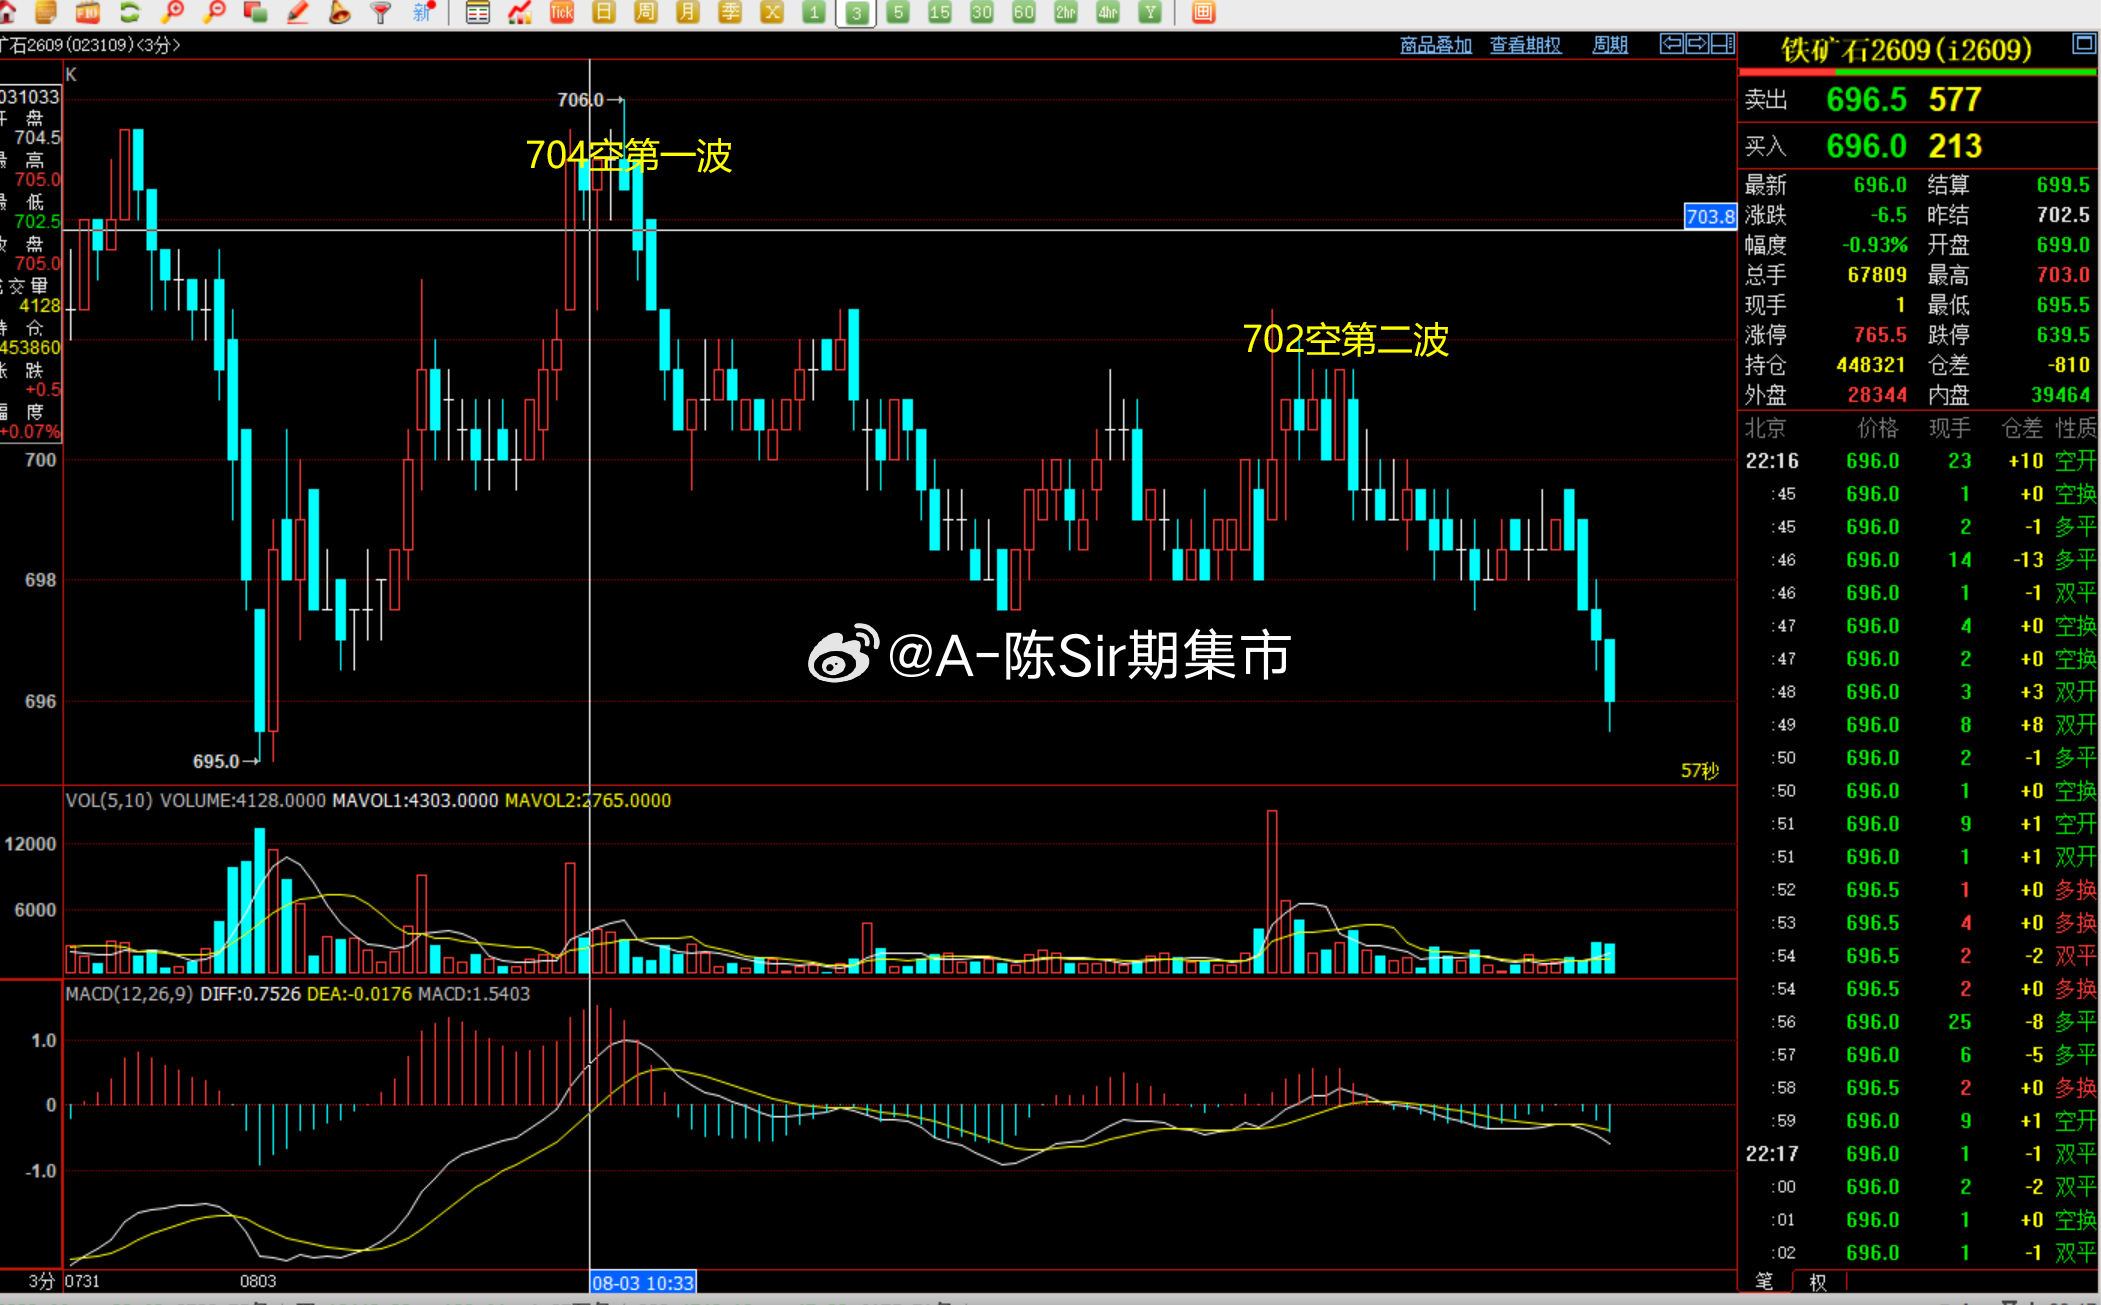Click the 涨停 value 765.5
Screen dimensions: 2101x1305
point(1880,335)
